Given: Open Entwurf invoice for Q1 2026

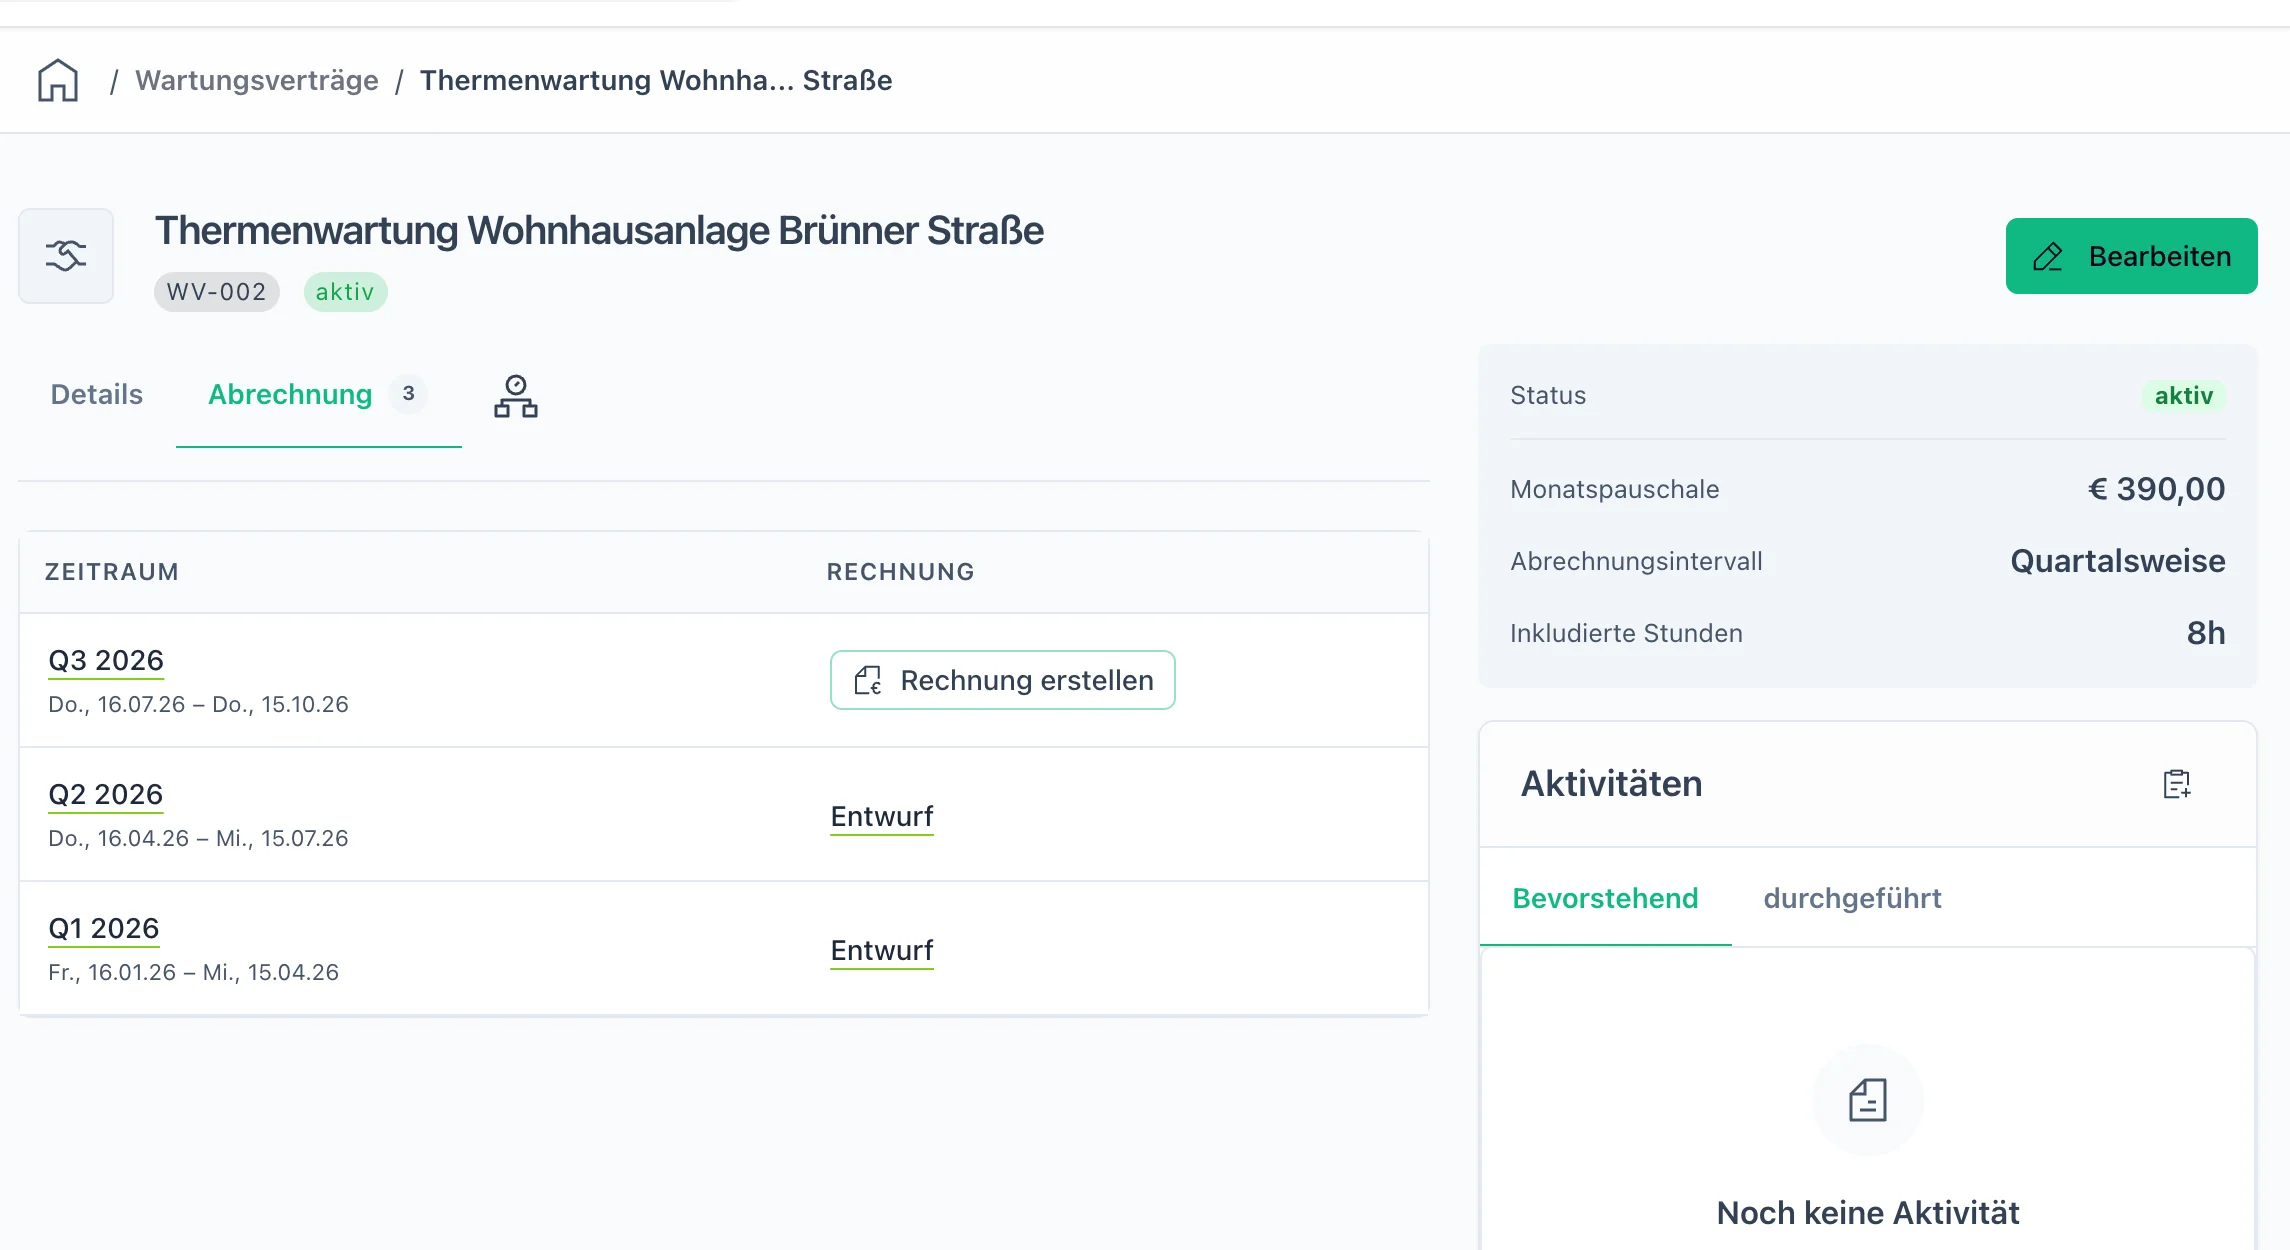Looking at the screenshot, I should point(882,950).
